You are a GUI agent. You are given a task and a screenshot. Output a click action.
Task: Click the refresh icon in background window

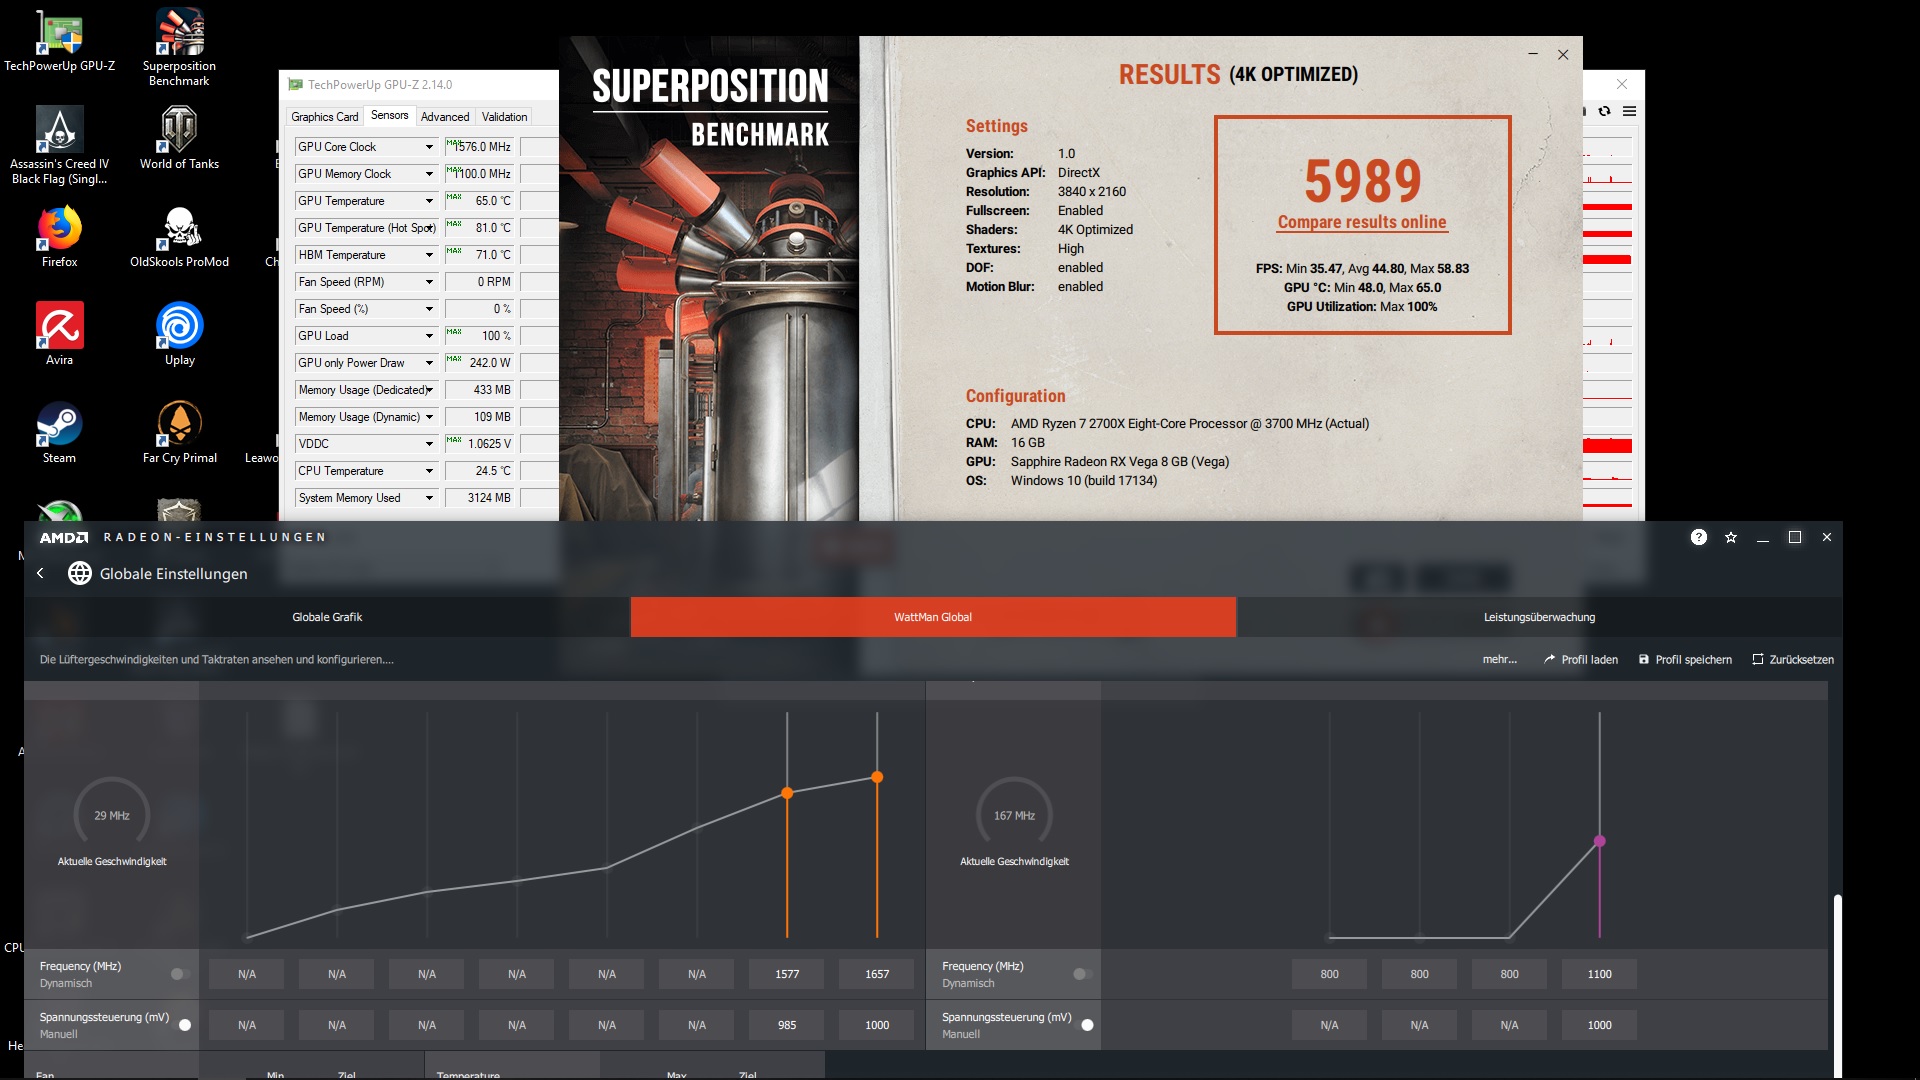1604,111
